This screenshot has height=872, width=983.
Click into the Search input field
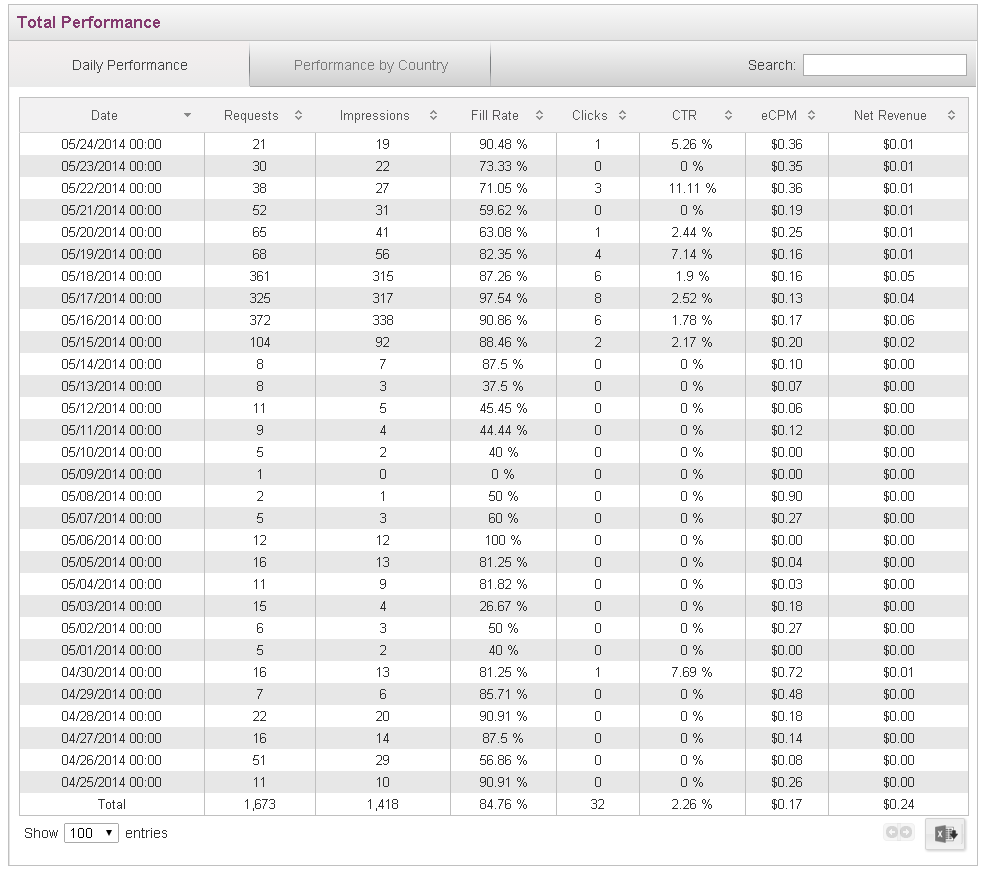(x=884, y=65)
